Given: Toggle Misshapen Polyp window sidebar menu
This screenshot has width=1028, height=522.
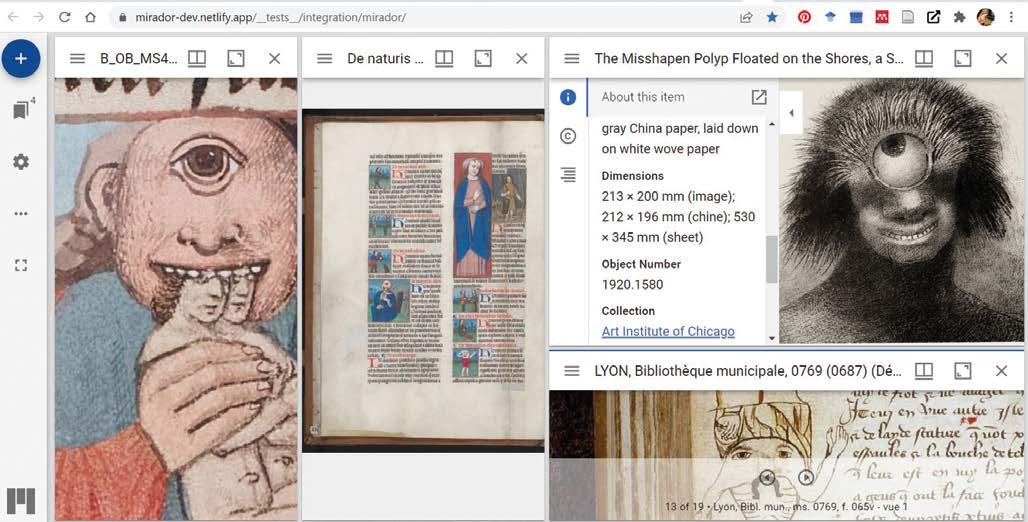Looking at the screenshot, I should coord(572,58).
